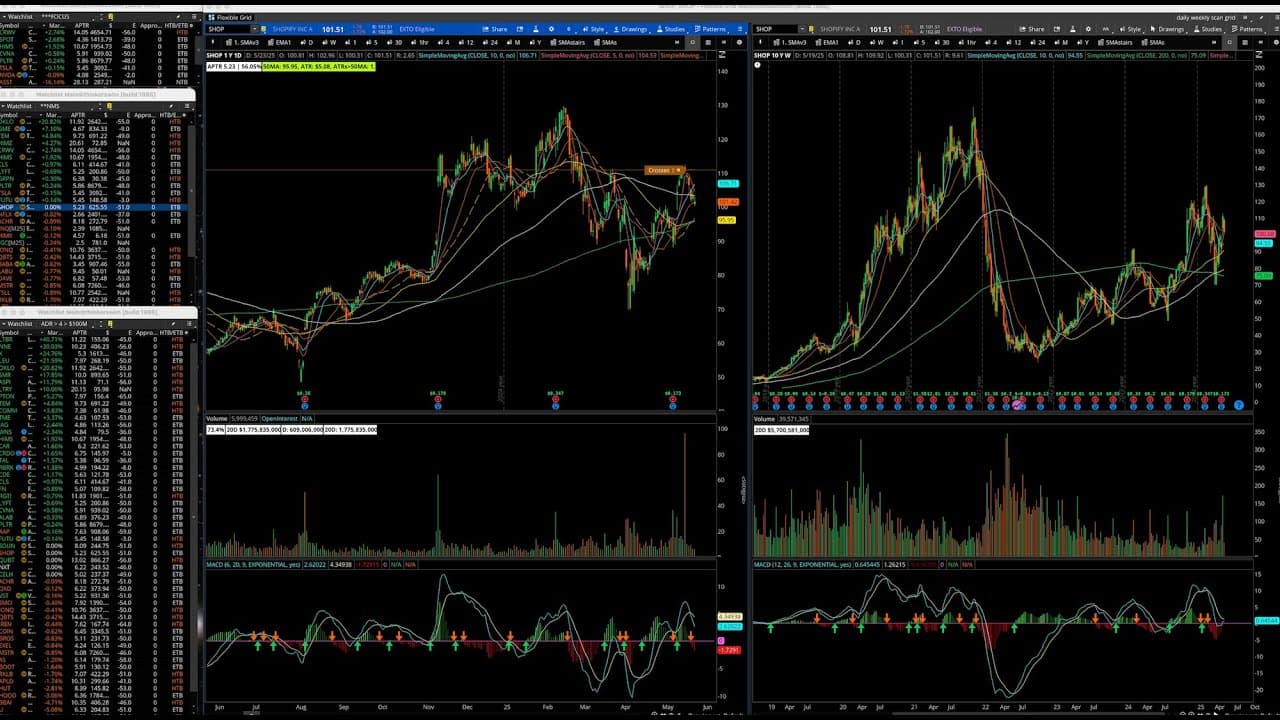This screenshot has width=1280, height=720.
Task: Switch left chart to 1hr timeframe
Action: pos(421,42)
